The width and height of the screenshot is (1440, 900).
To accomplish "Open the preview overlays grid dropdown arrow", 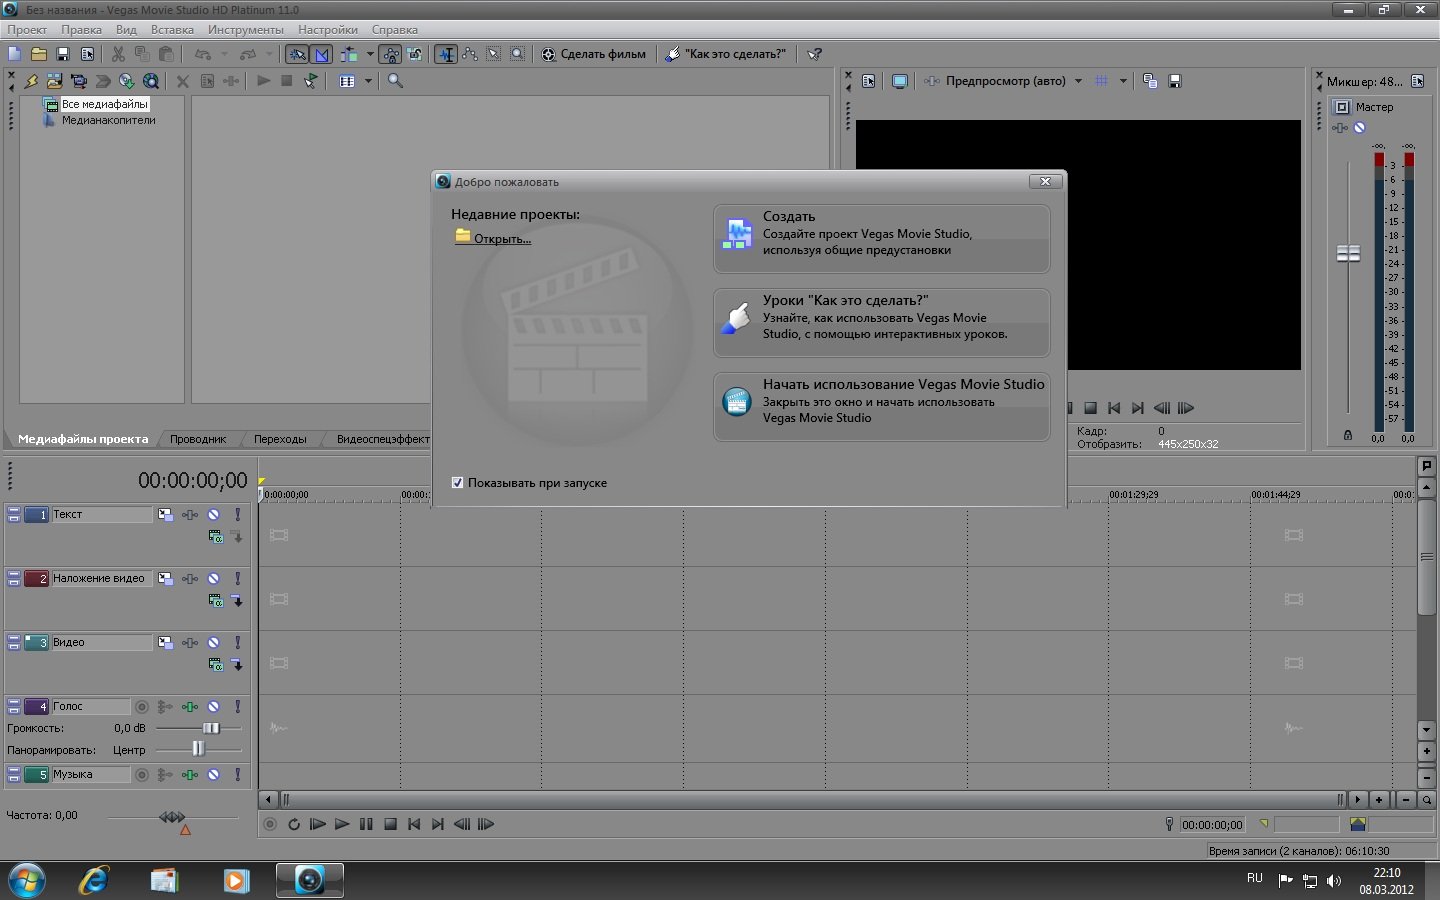I will point(1123,81).
